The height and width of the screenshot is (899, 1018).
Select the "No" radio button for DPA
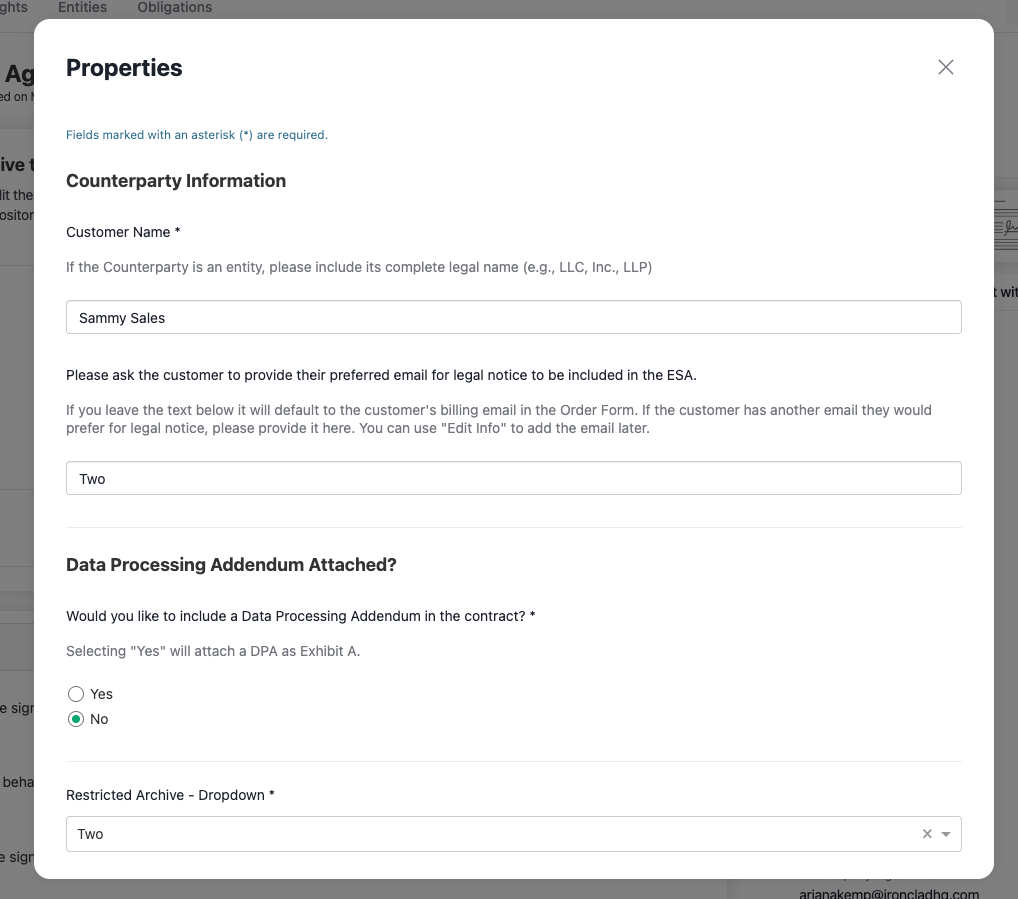[x=76, y=719]
